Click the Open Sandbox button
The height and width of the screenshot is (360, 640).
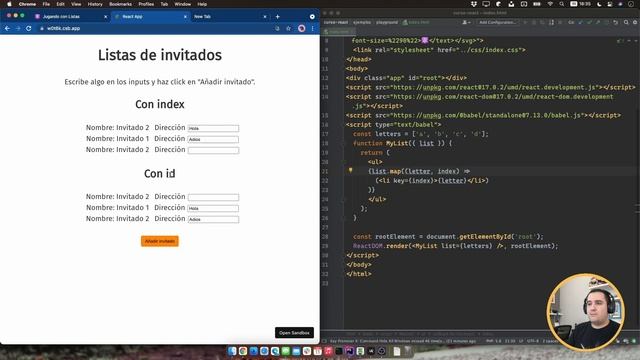point(294,333)
